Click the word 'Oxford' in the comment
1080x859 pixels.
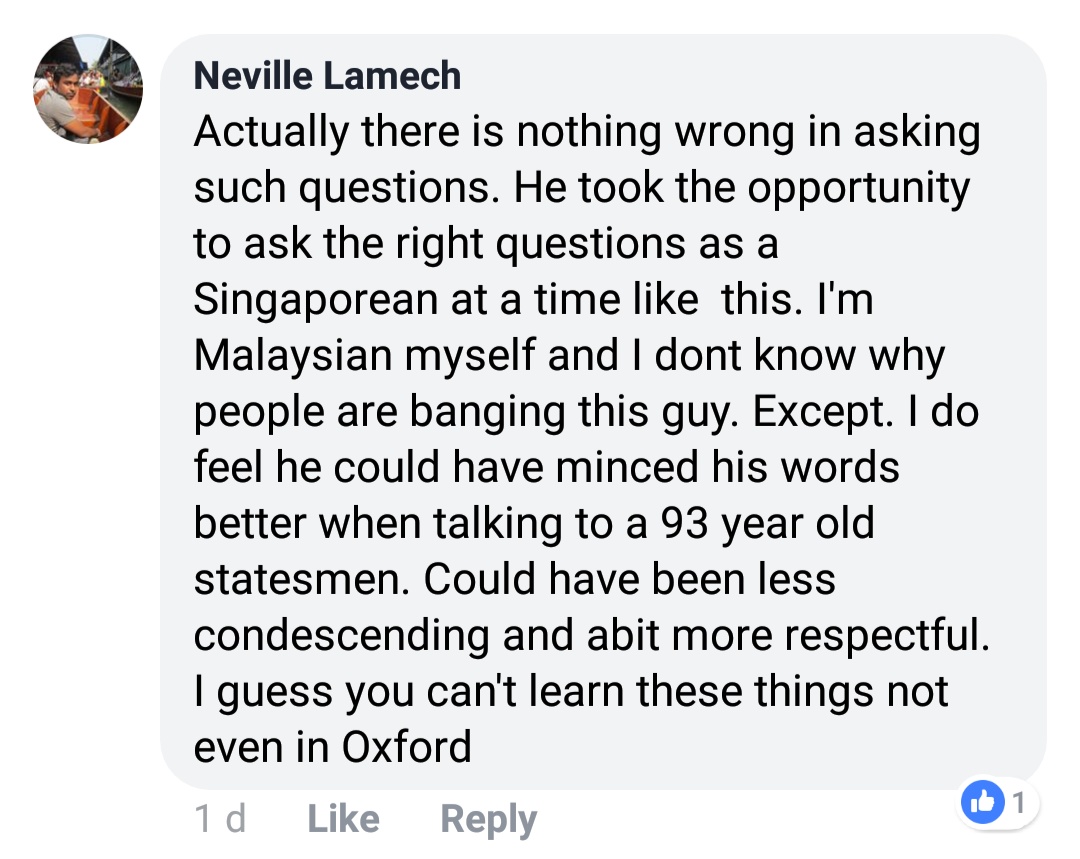tap(406, 747)
